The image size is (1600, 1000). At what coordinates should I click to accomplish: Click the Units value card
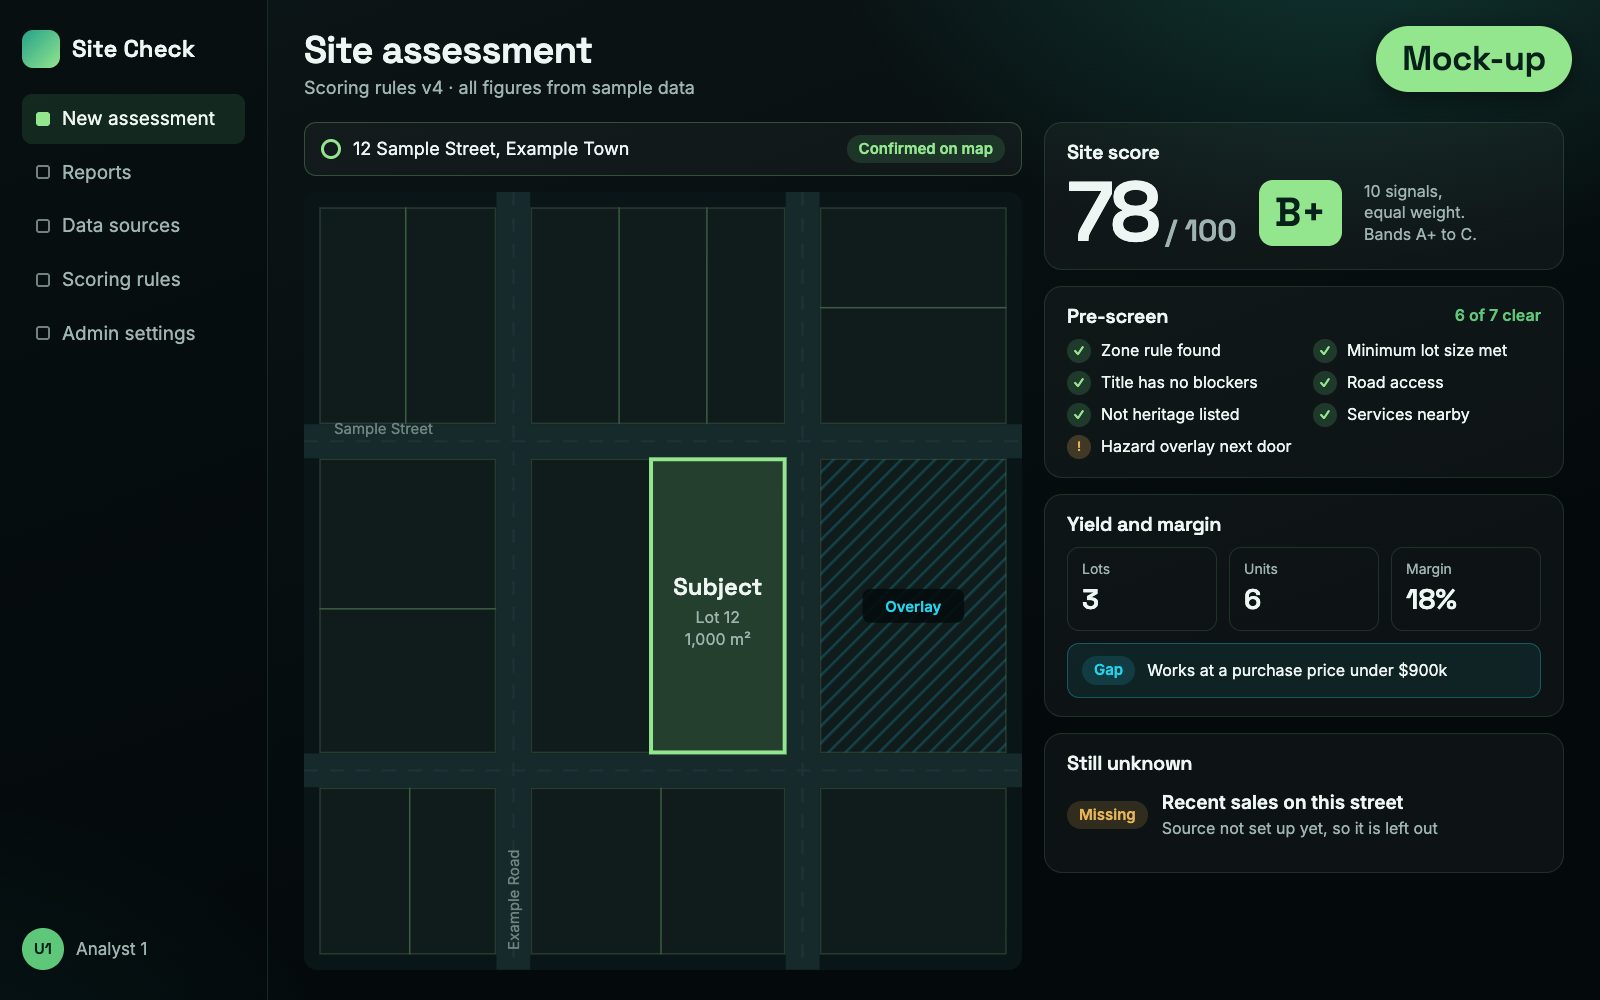point(1304,589)
